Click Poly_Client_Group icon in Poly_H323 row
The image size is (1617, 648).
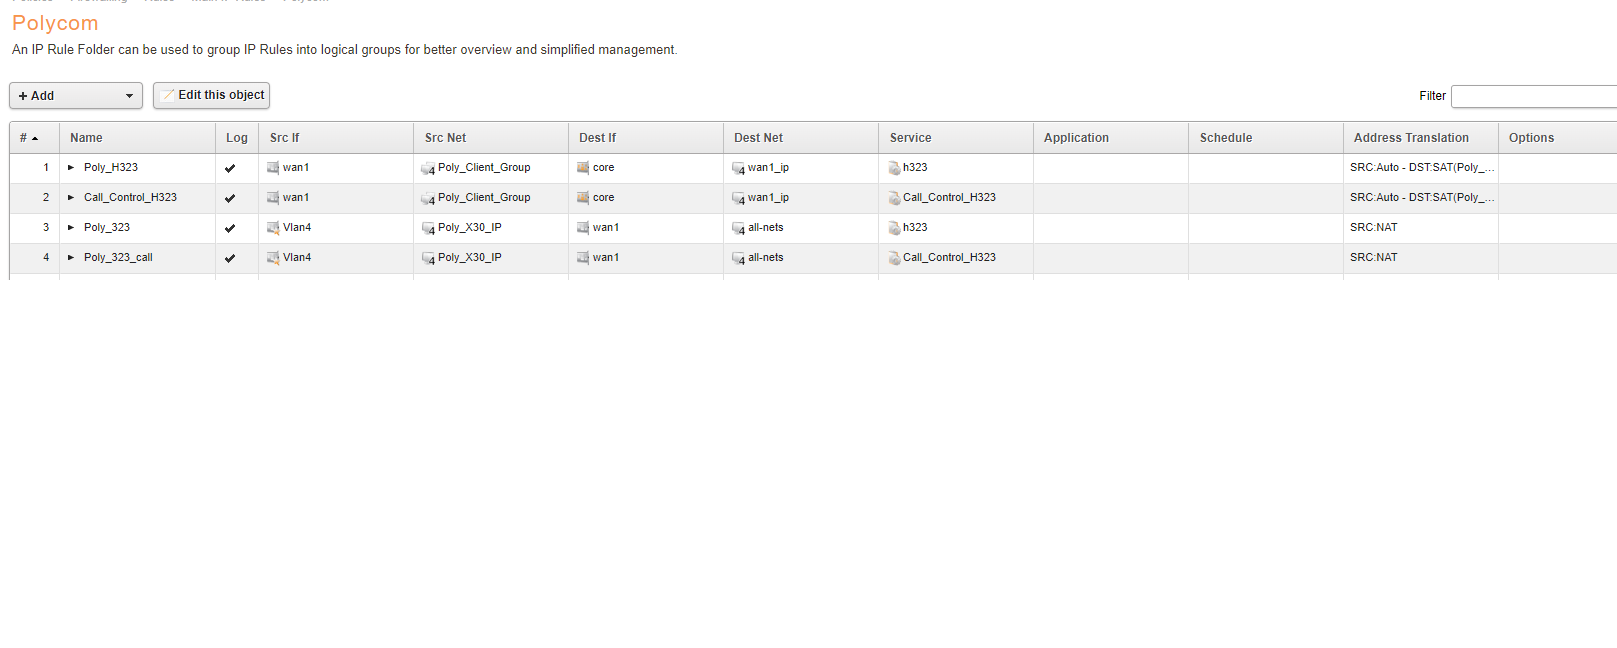click(x=428, y=169)
